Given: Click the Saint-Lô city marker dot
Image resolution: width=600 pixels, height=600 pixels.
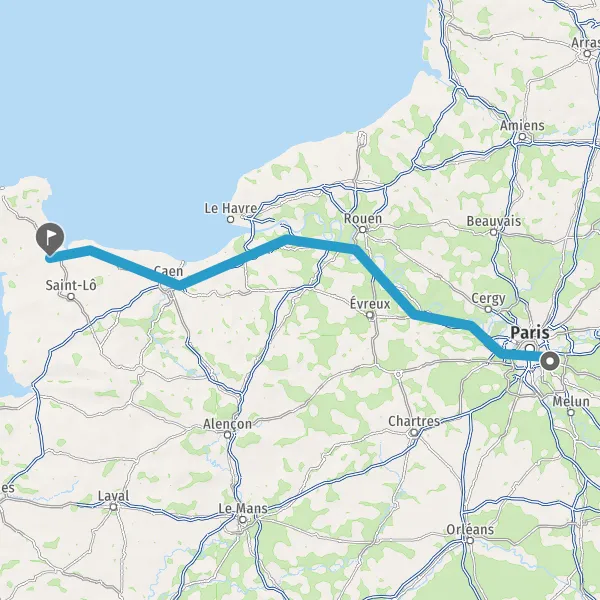Looking at the screenshot, I should [x=71, y=297].
